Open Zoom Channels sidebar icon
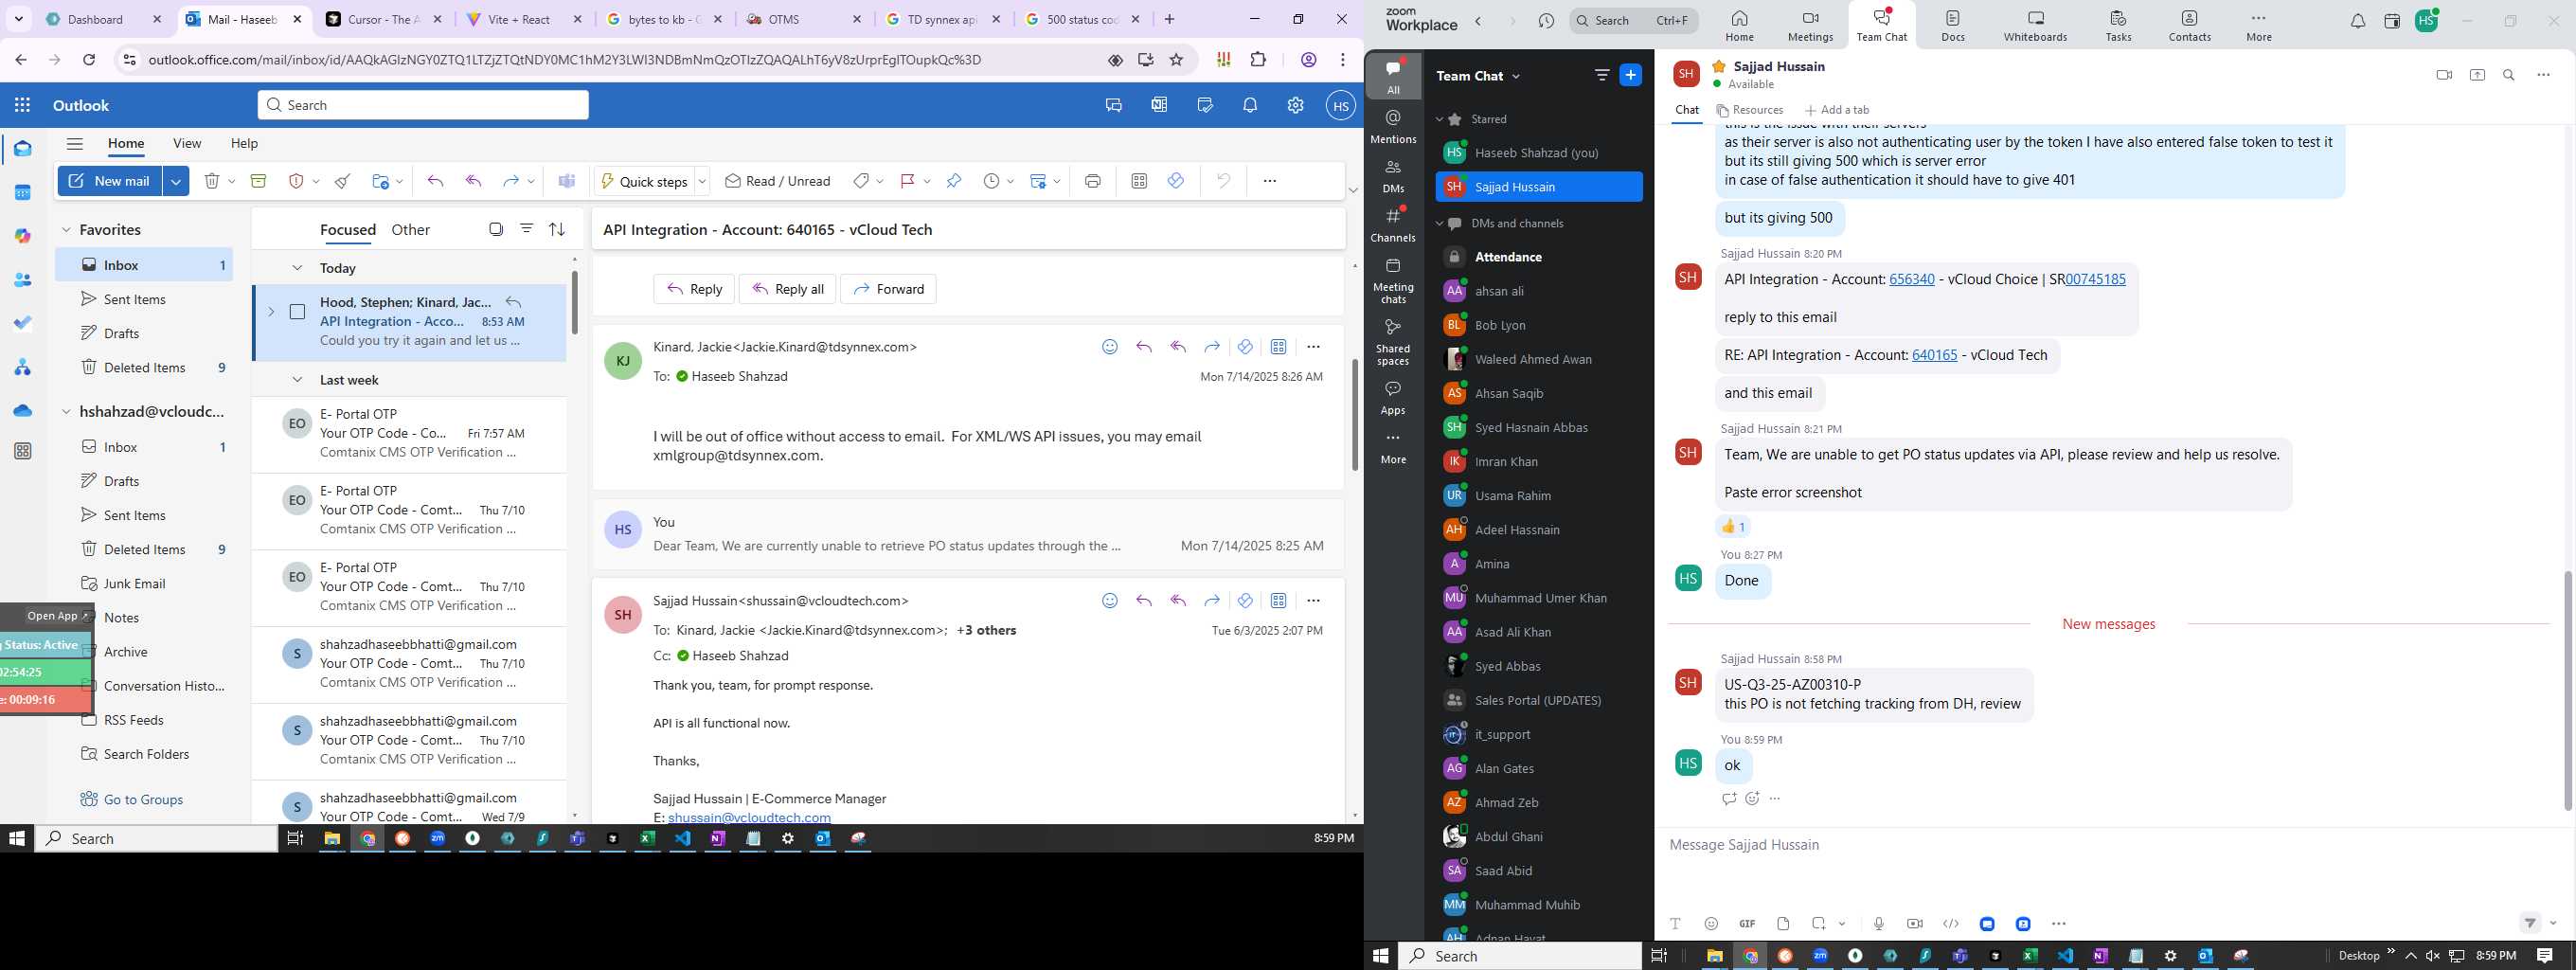Screen dimensions: 2576x970 pyautogui.click(x=1393, y=225)
